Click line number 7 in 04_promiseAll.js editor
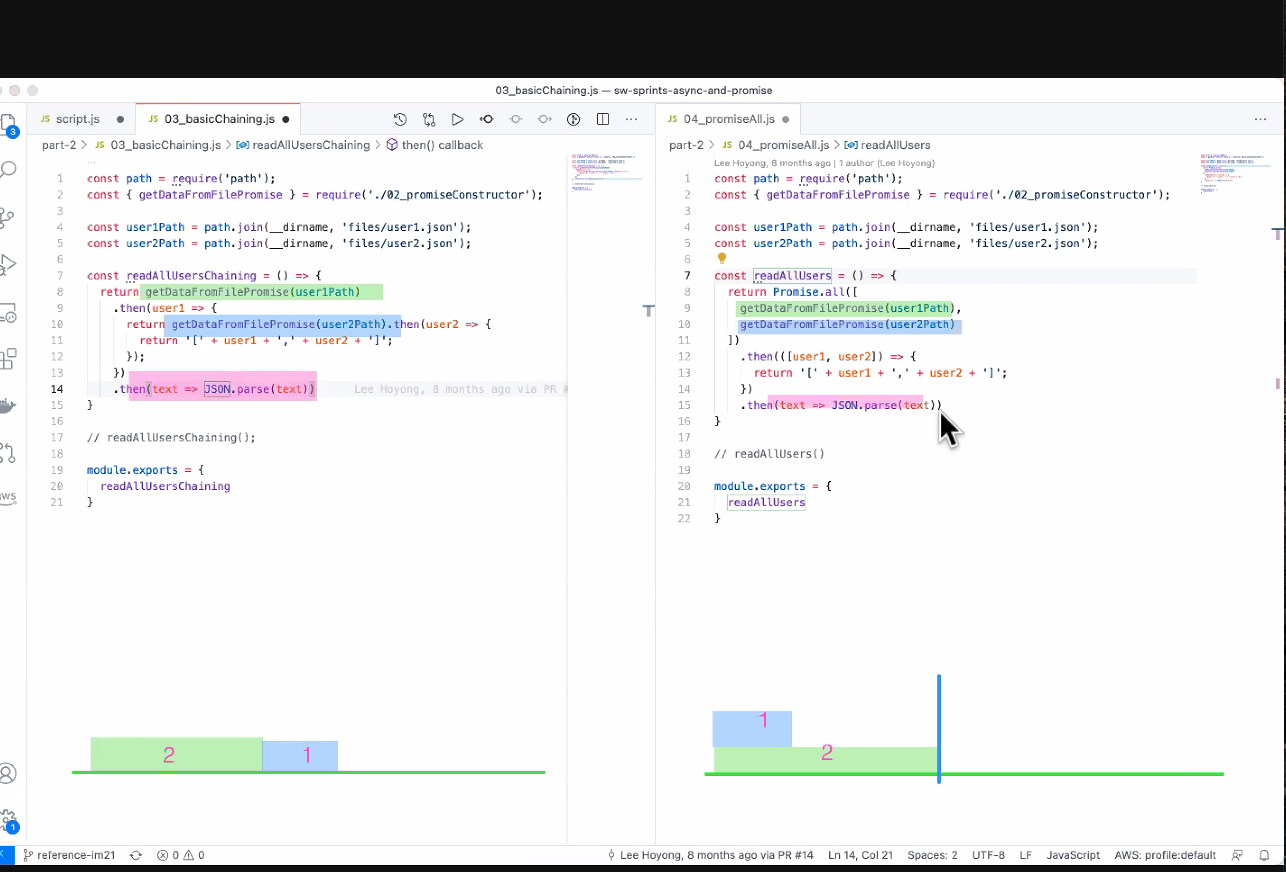Screen dimensions: 1286x872 686,275
